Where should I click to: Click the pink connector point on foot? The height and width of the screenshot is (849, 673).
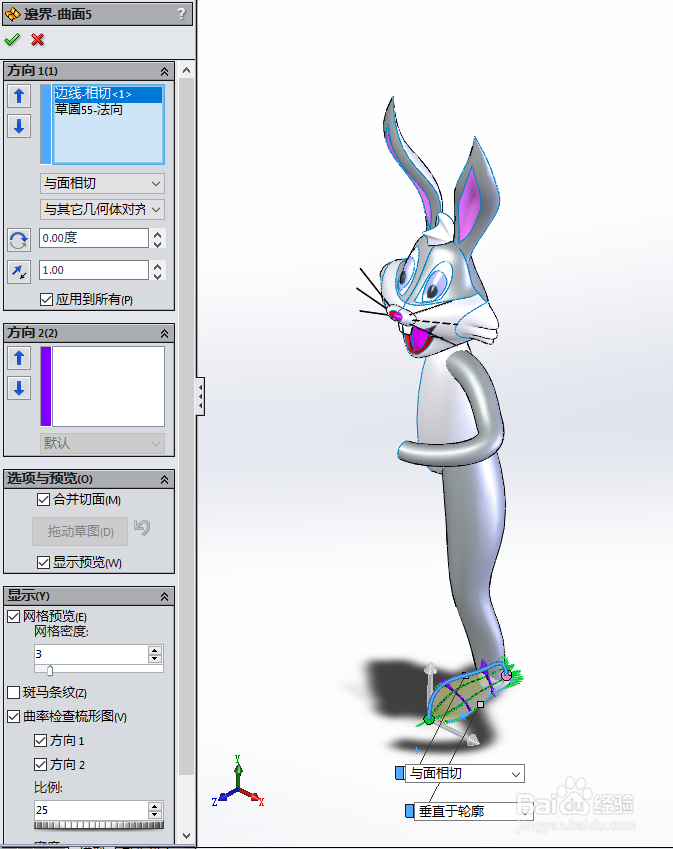pyautogui.click(x=506, y=675)
